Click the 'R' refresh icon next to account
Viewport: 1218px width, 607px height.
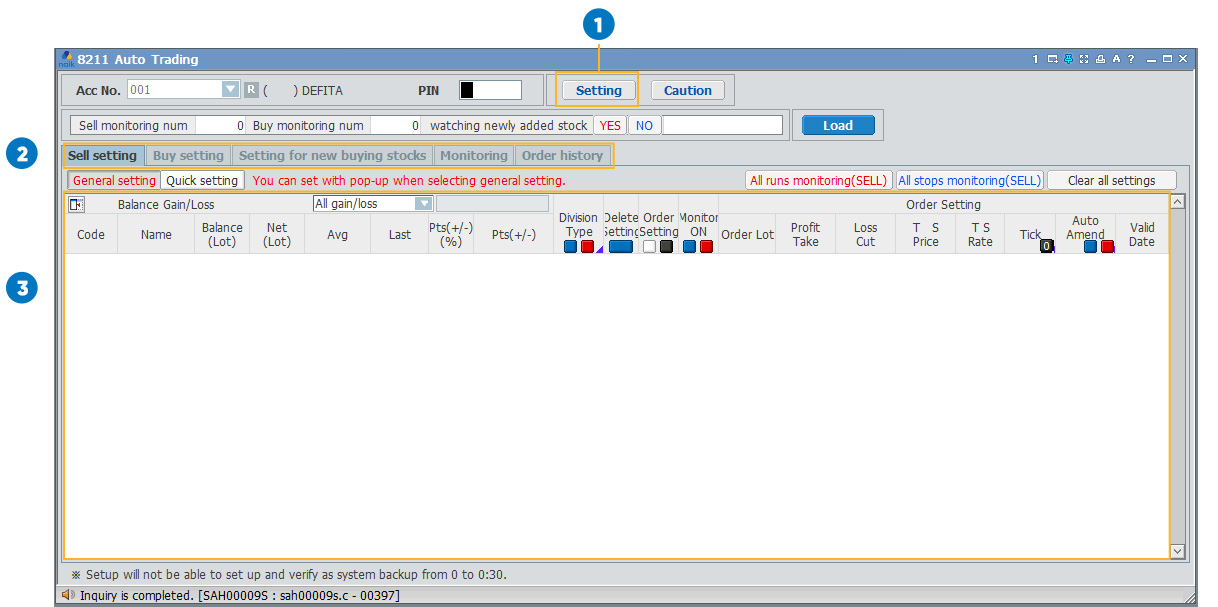coord(252,90)
